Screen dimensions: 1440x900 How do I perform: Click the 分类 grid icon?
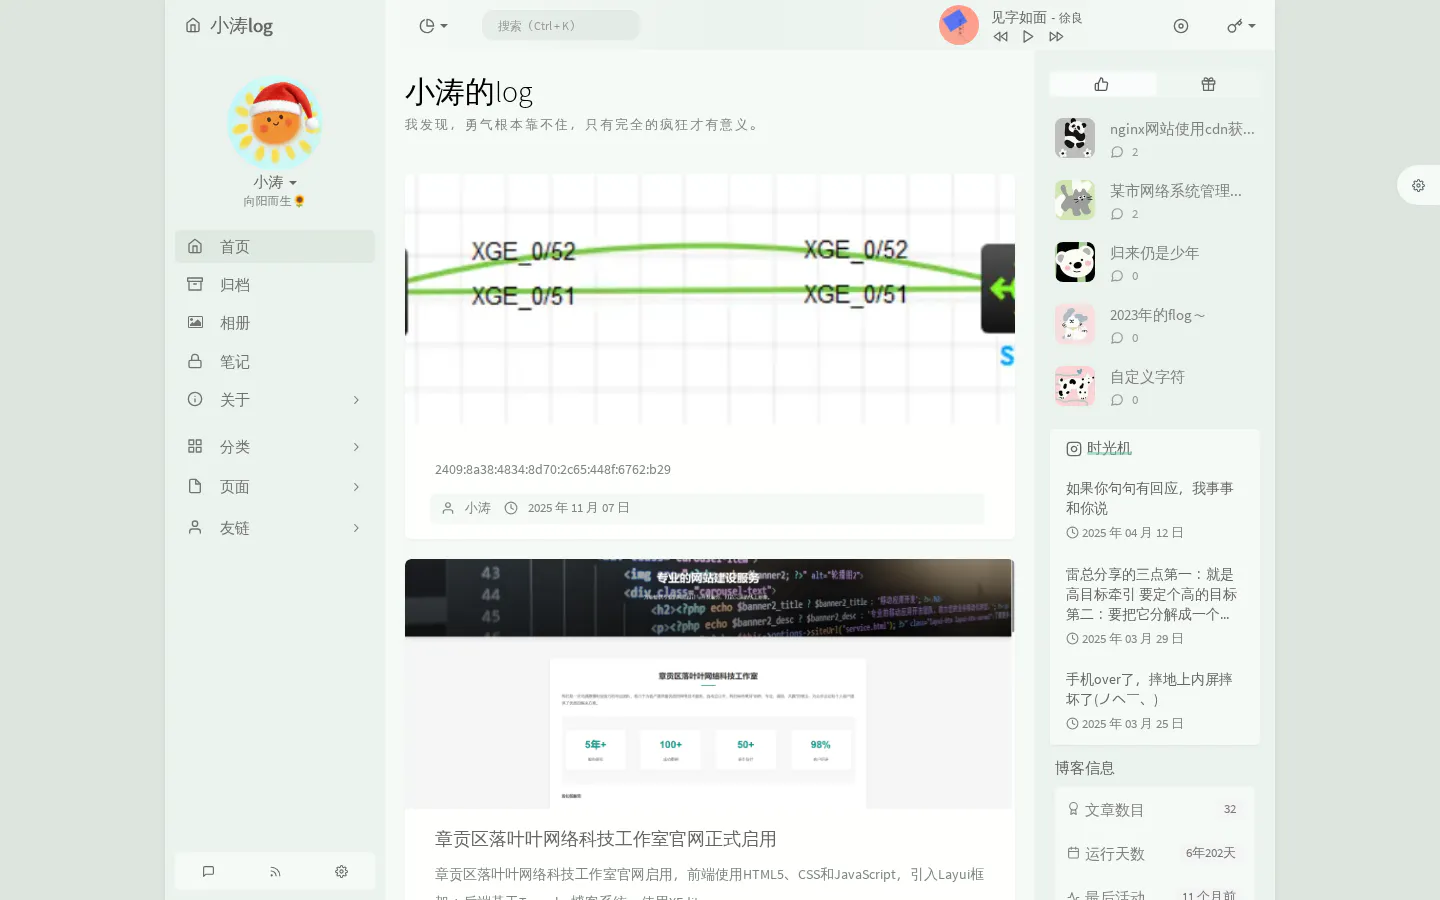pos(195,446)
